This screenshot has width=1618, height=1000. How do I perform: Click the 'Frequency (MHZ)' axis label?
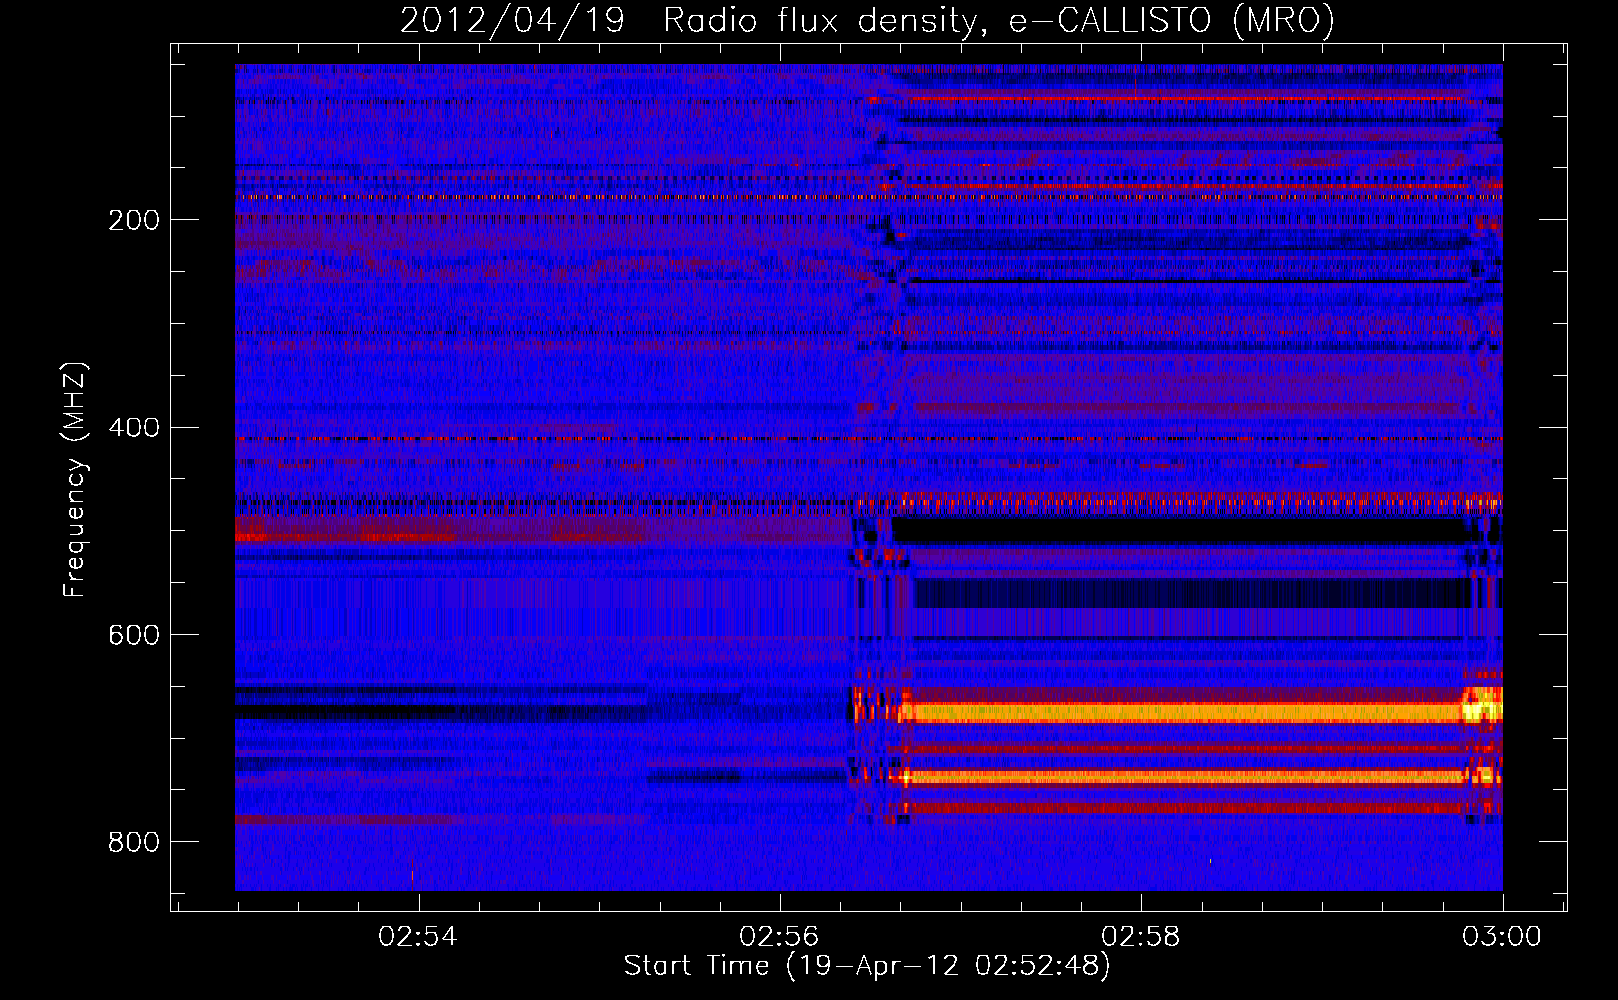[x=74, y=479]
